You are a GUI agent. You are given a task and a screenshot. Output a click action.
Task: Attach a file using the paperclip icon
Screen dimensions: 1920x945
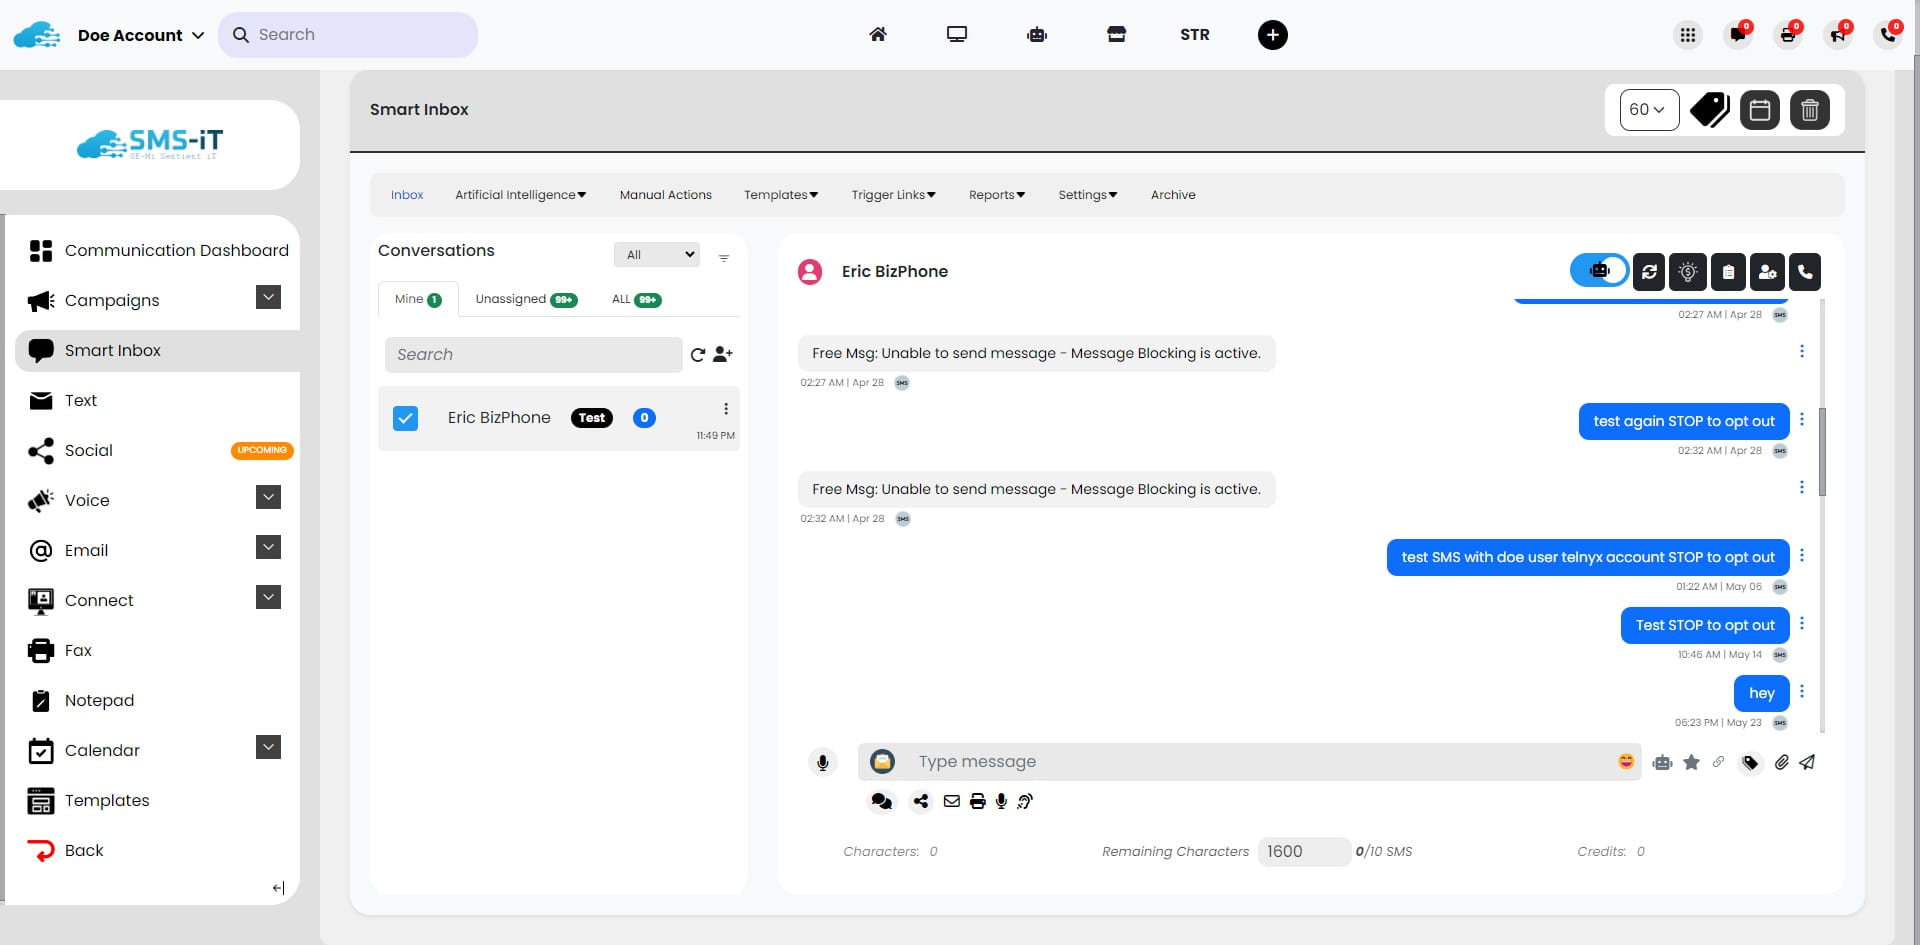1781,763
